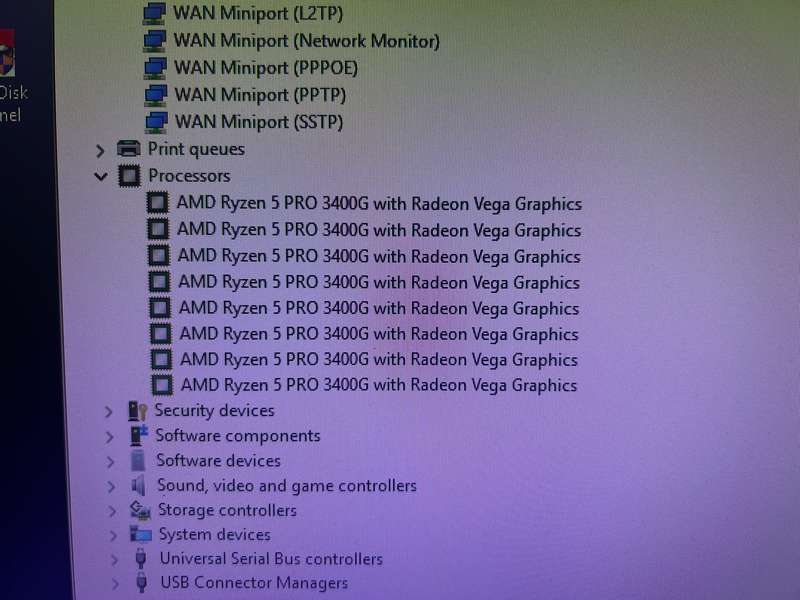This screenshot has width=800, height=600.
Task: Expand the Software devices node
Action: 110,462
